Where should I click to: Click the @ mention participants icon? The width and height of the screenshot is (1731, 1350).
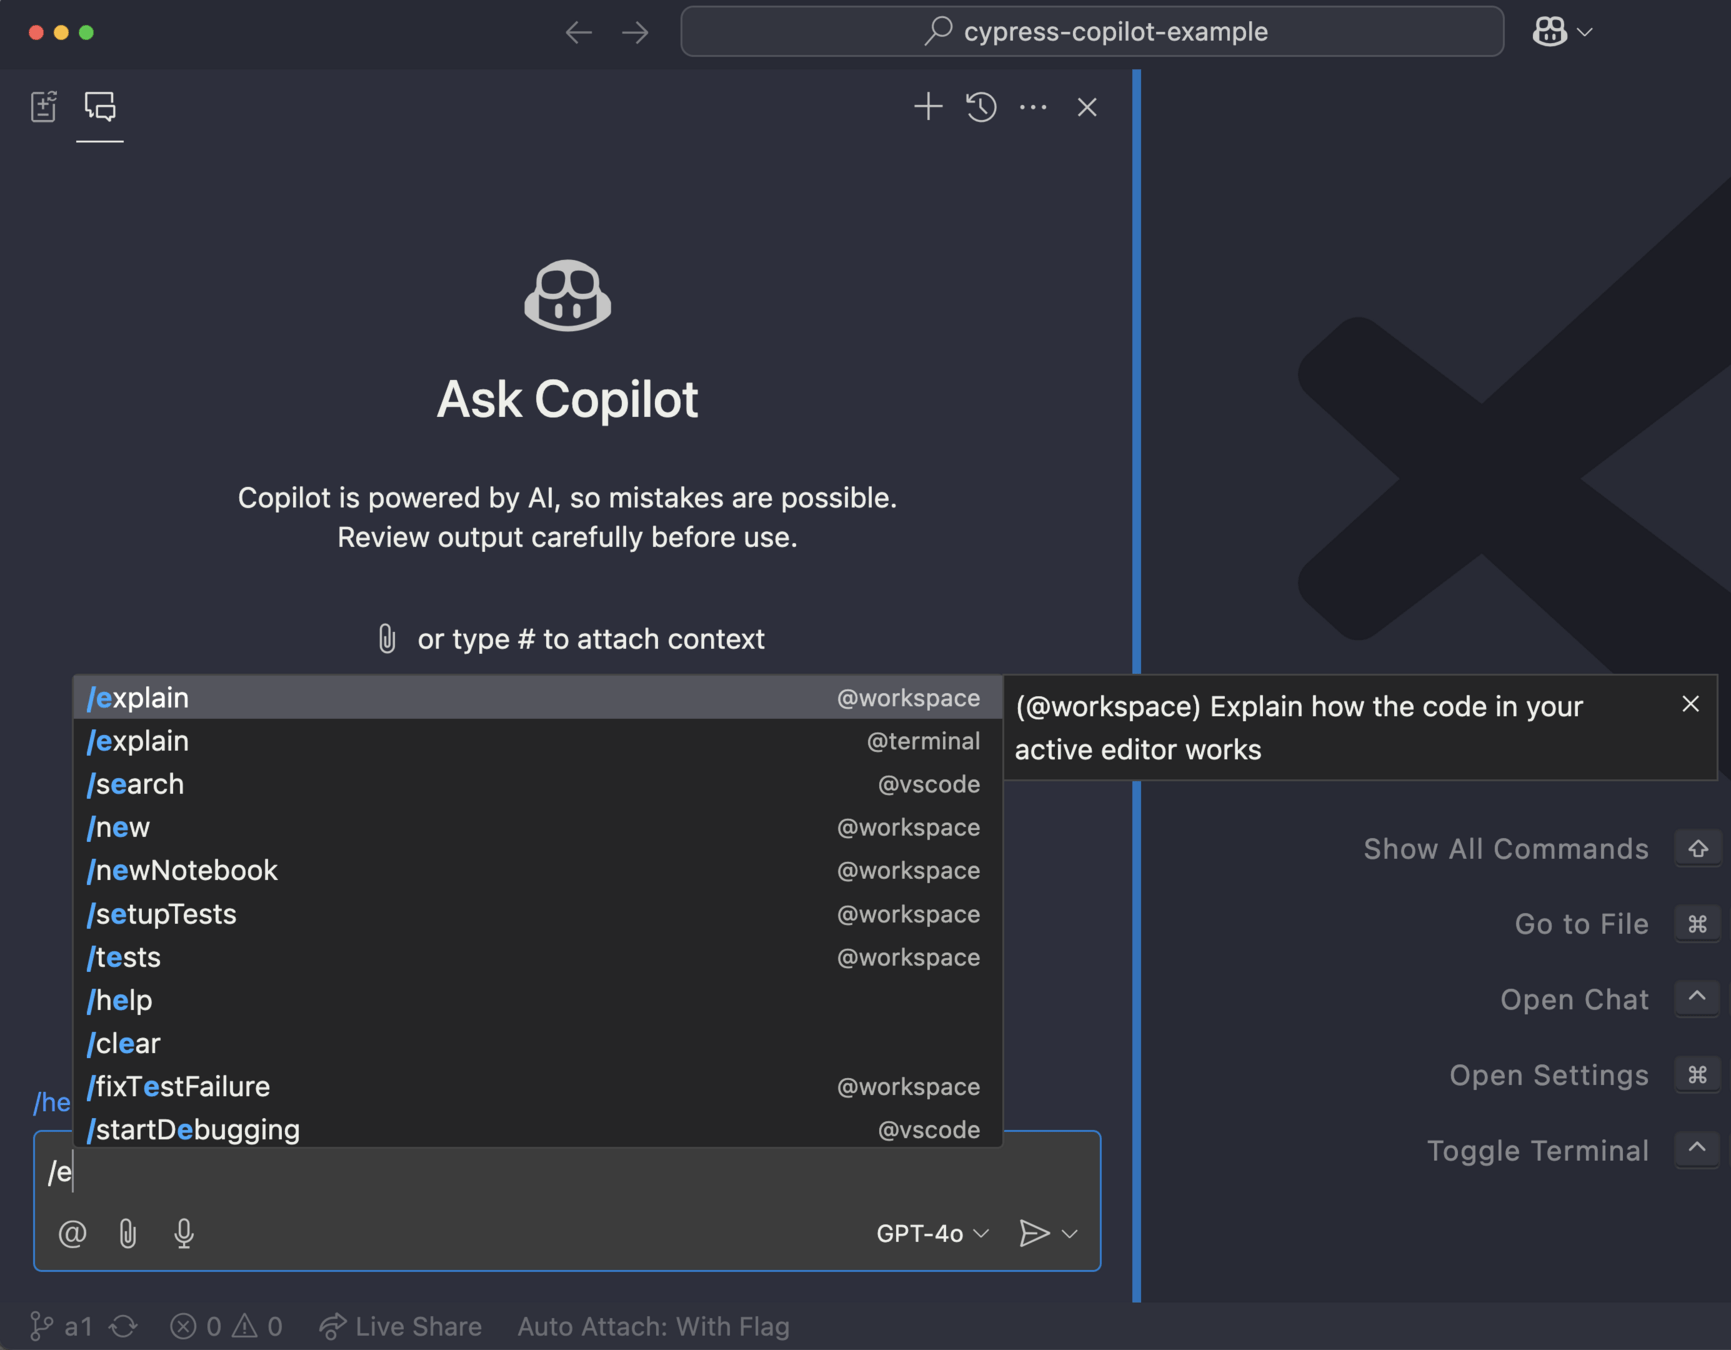tap(72, 1233)
